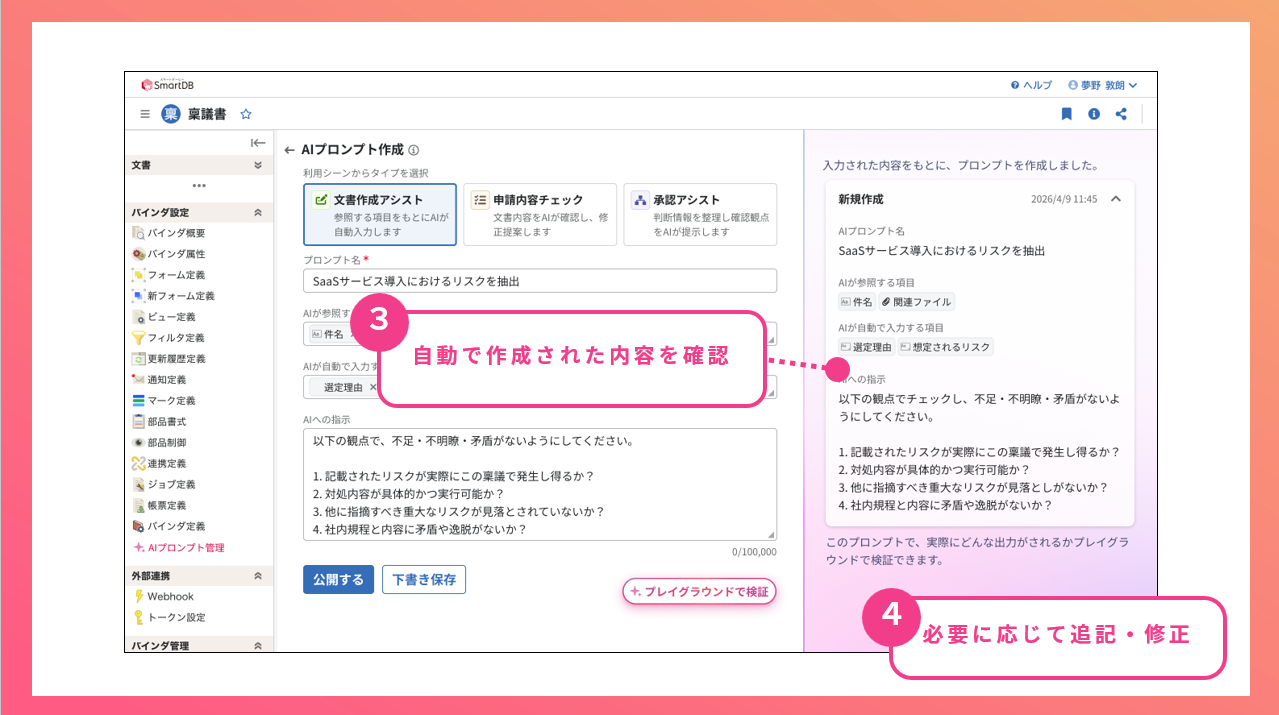
Task: Open the ヘルプ help link
Action: click(1031, 85)
